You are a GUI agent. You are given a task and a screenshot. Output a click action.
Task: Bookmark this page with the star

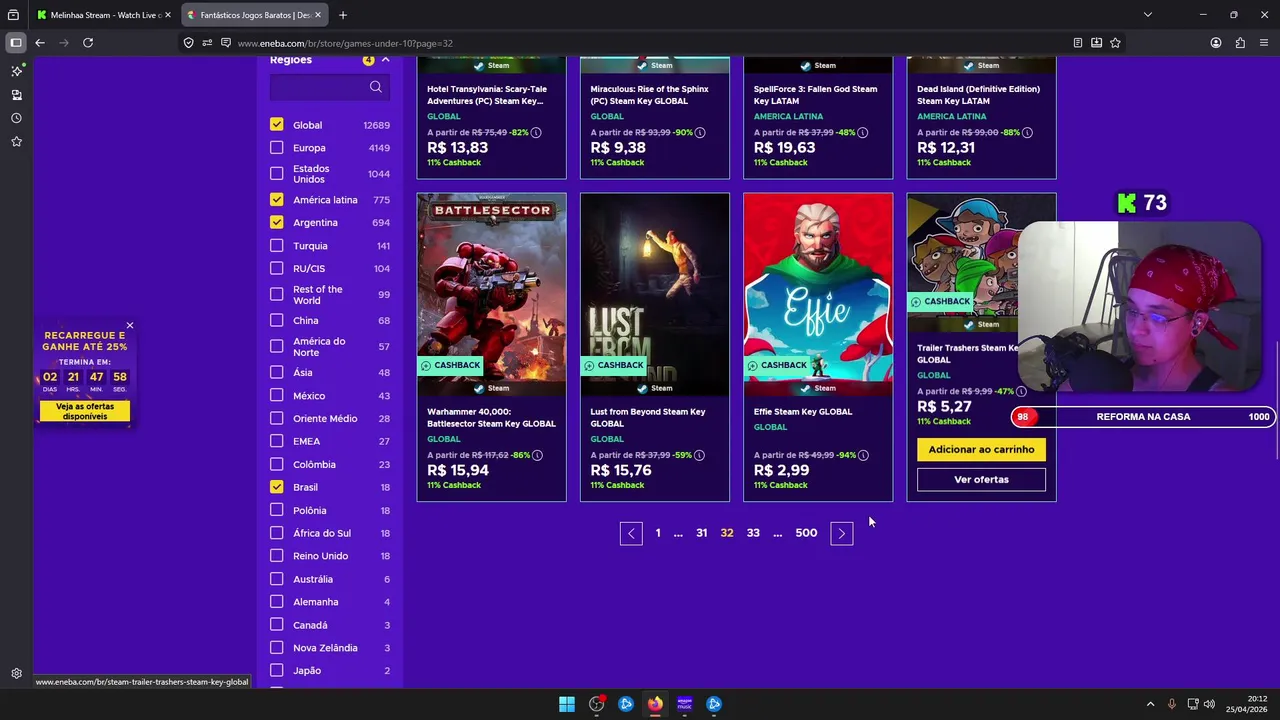click(x=1115, y=43)
